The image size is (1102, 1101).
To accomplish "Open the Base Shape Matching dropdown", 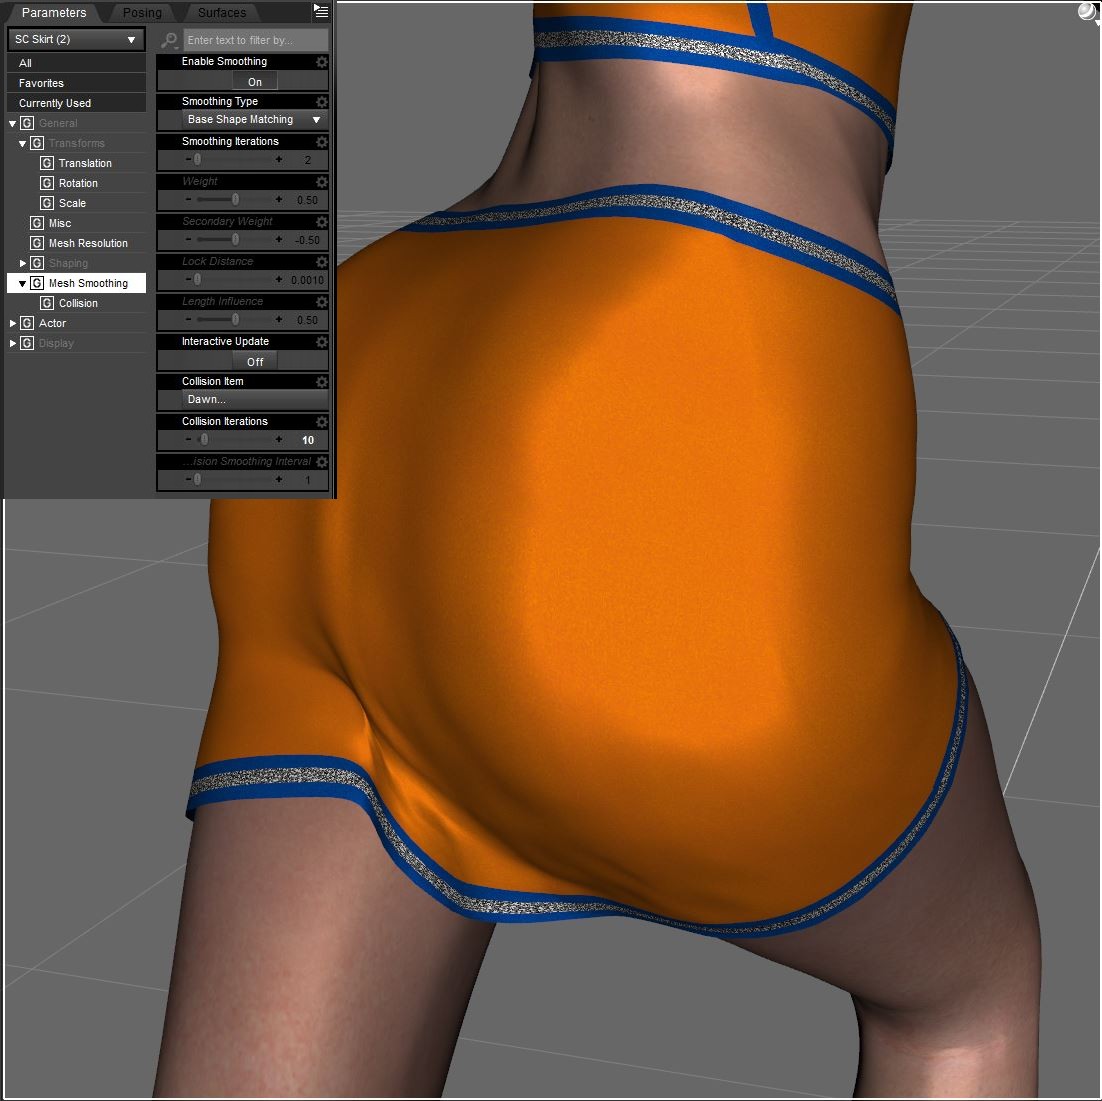I will (x=254, y=120).
